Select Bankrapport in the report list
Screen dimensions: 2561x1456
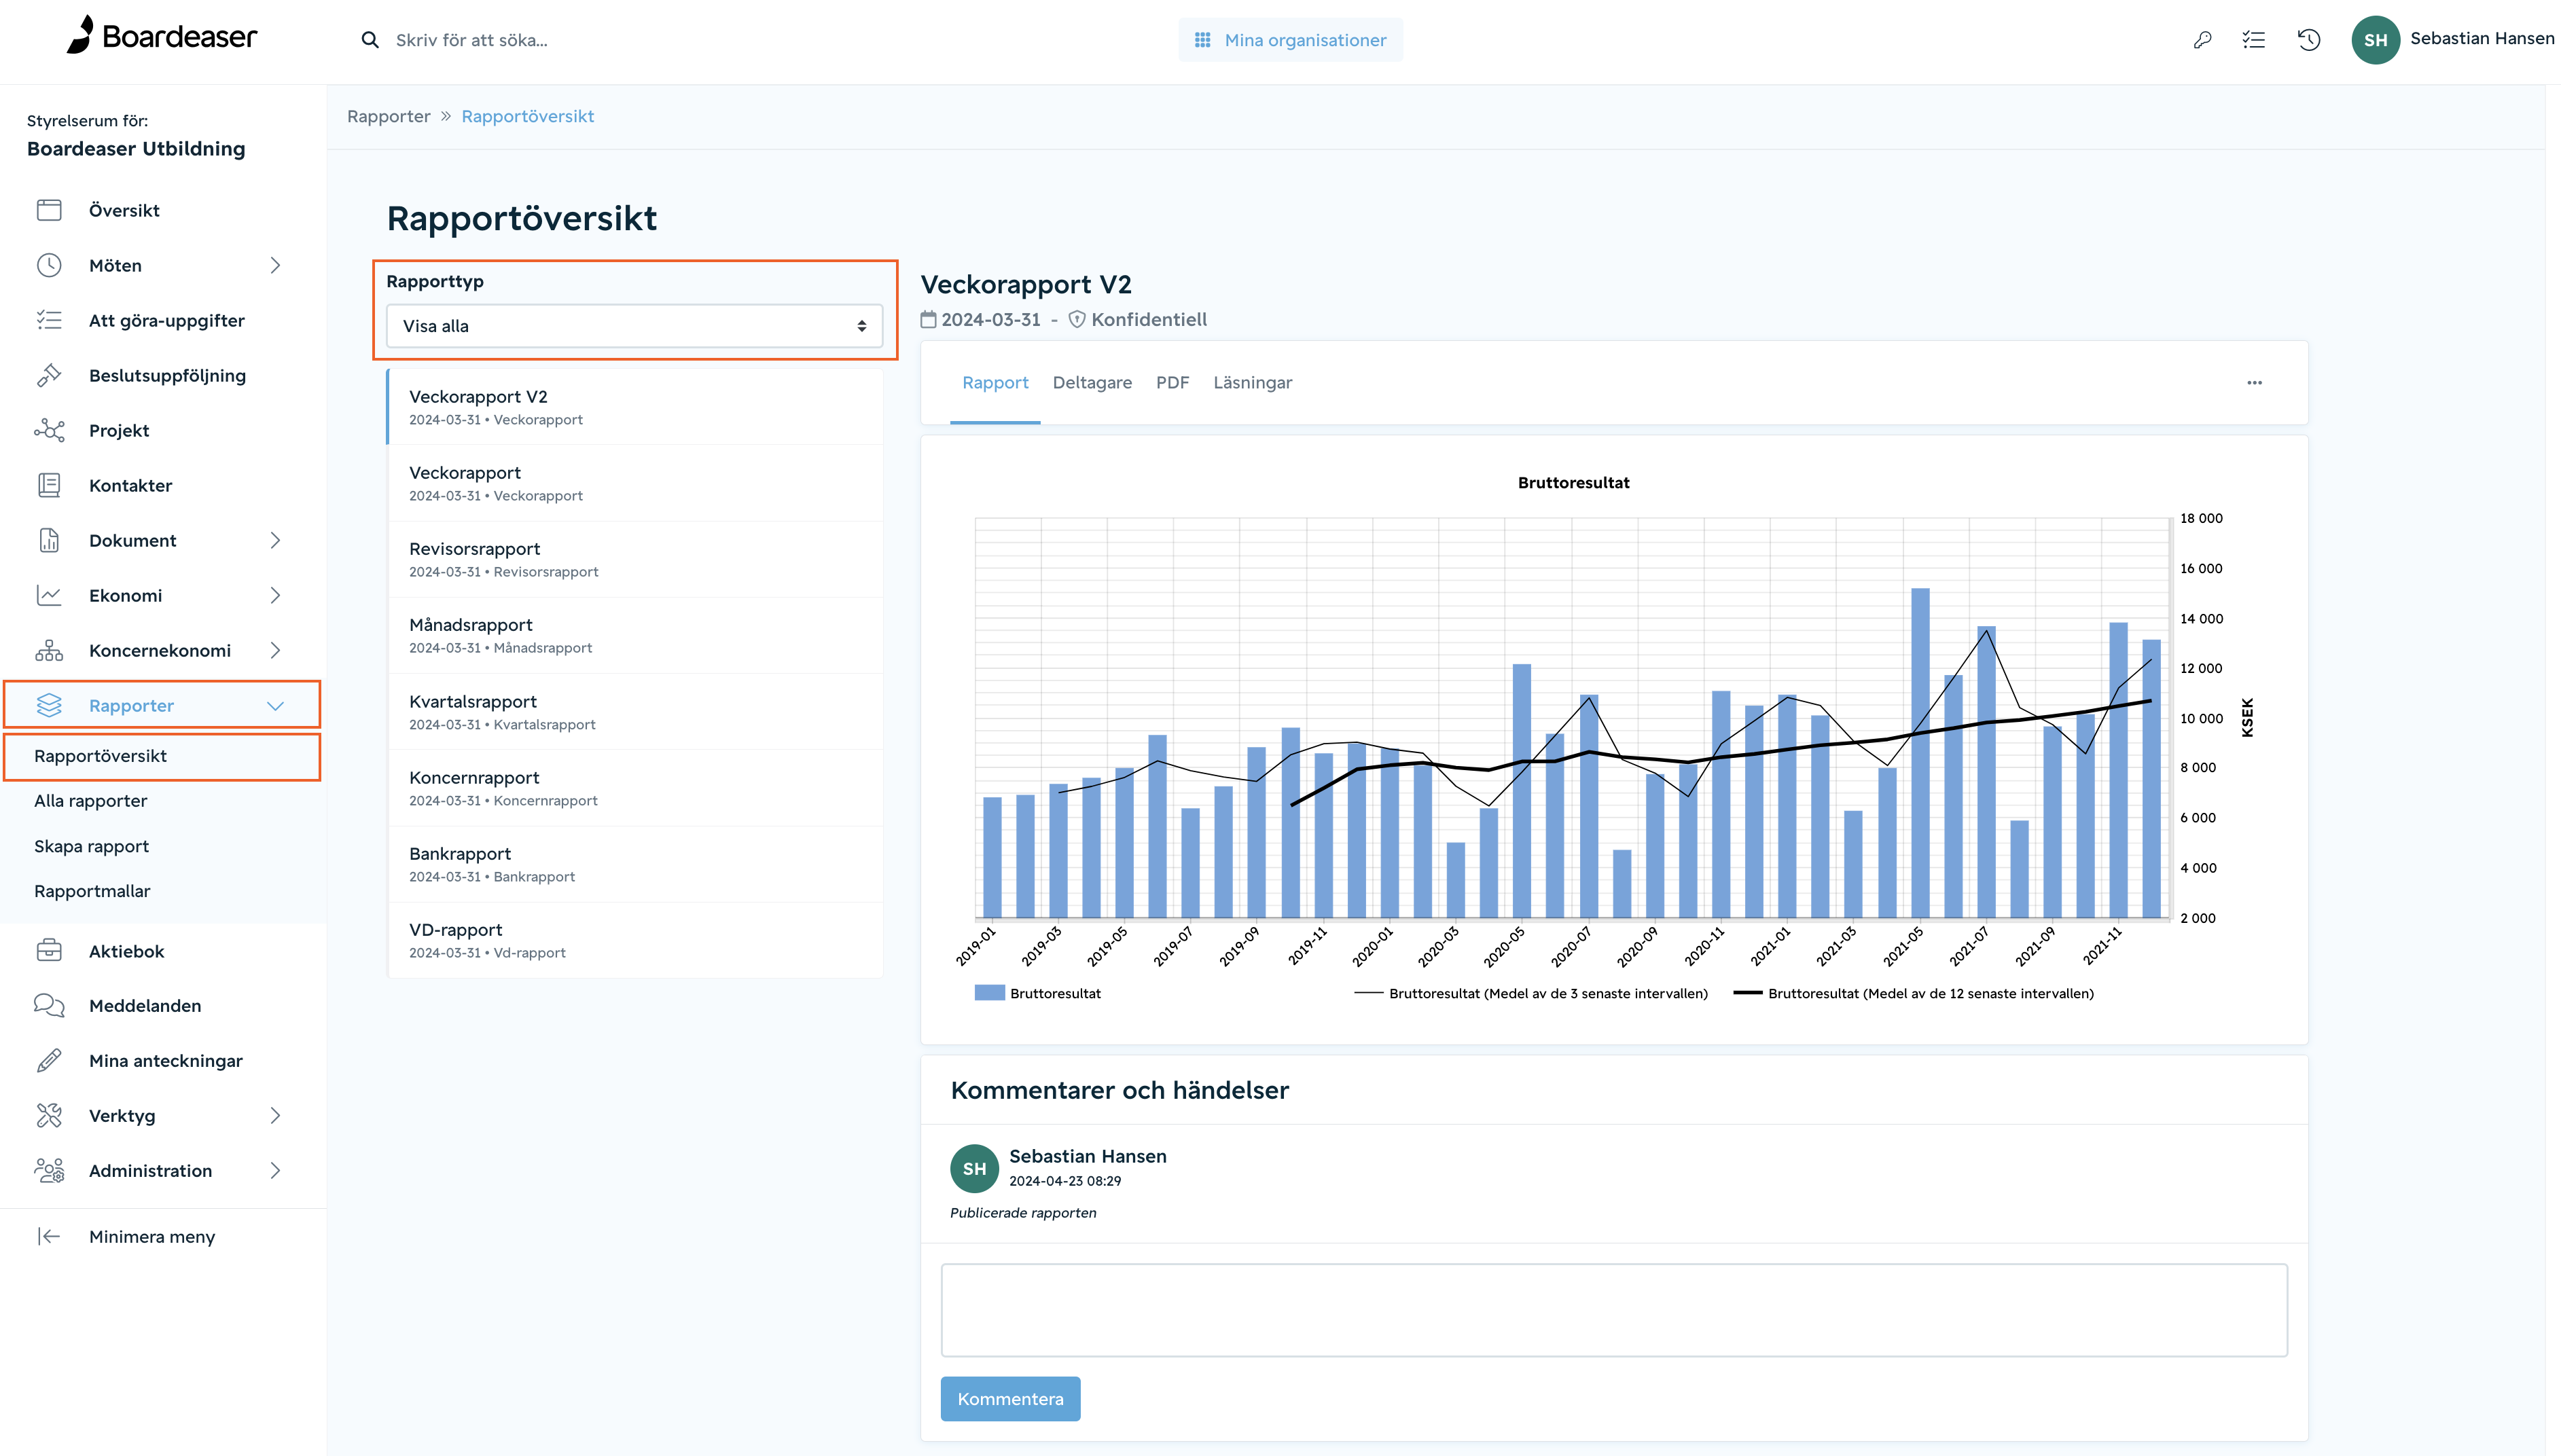point(636,864)
